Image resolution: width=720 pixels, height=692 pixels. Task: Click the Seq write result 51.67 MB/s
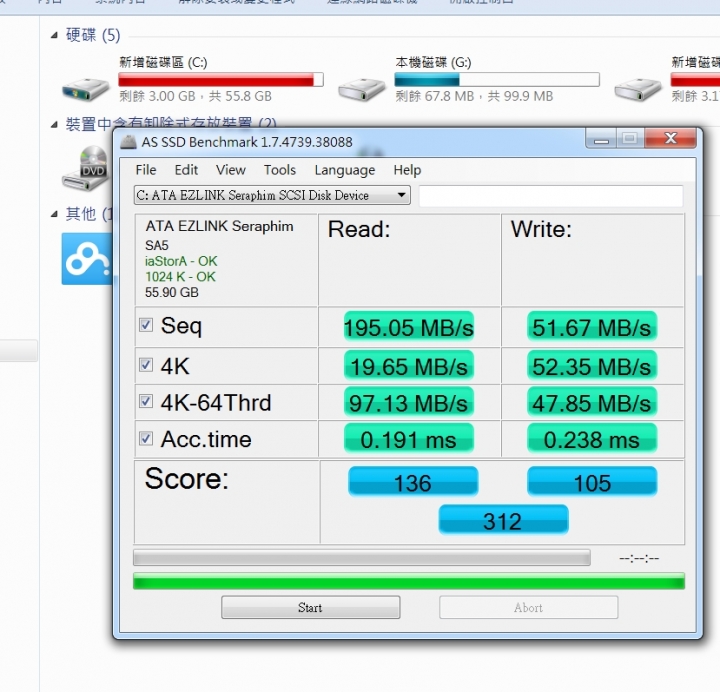591,326
